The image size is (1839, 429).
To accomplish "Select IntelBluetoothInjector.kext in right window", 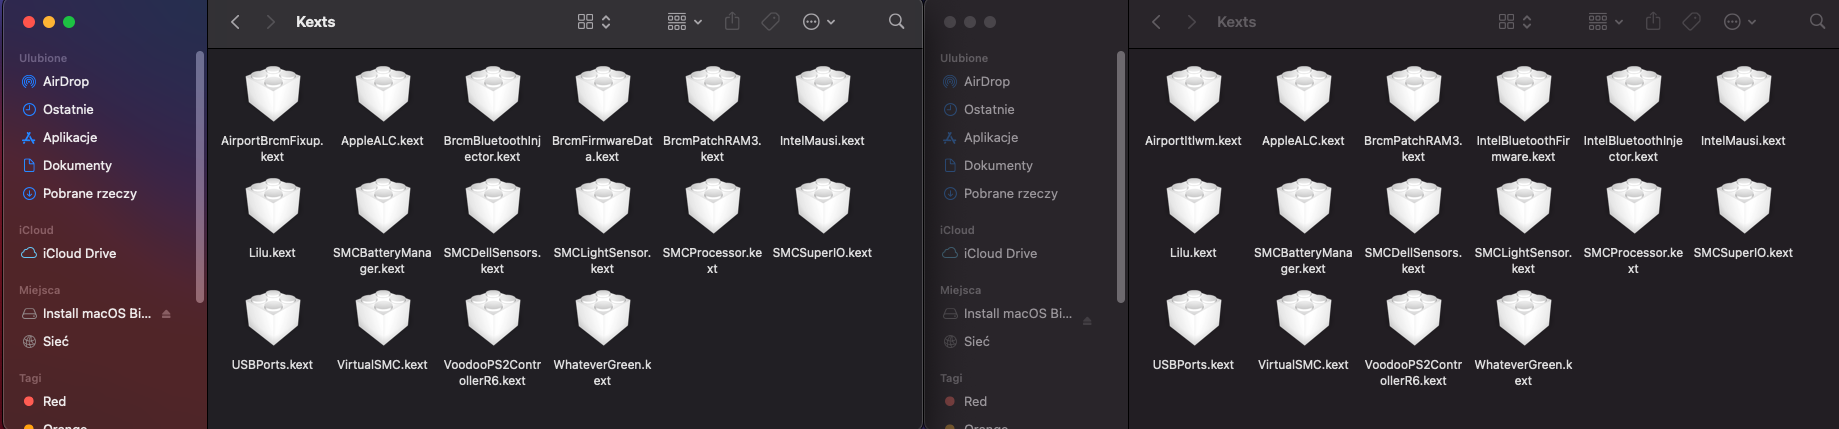I will pyautogui.click(x=1633, y=113).
